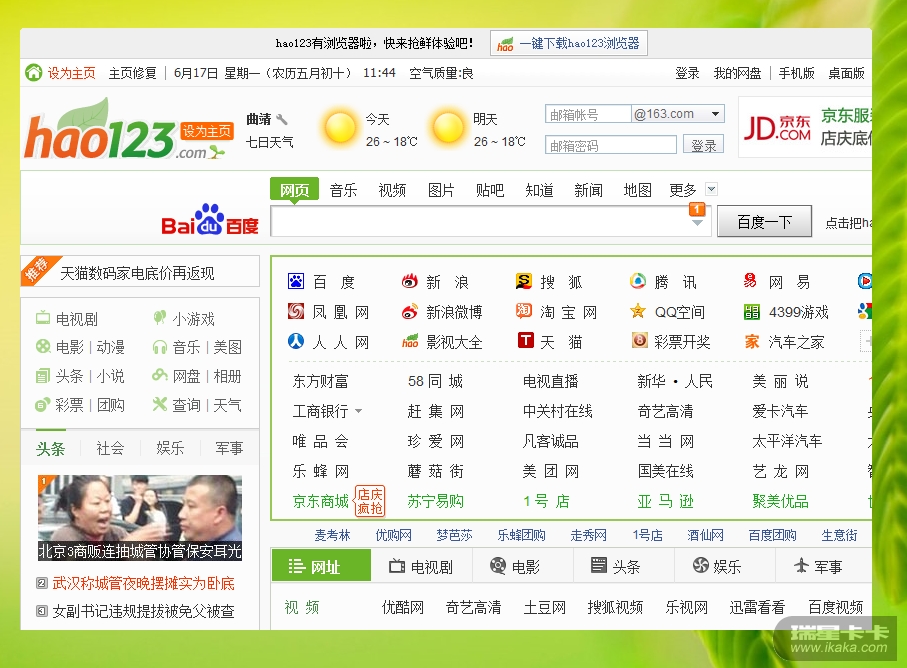907x668 pixels.
Task: Open the 手机版 link
Action: [796, 73]
